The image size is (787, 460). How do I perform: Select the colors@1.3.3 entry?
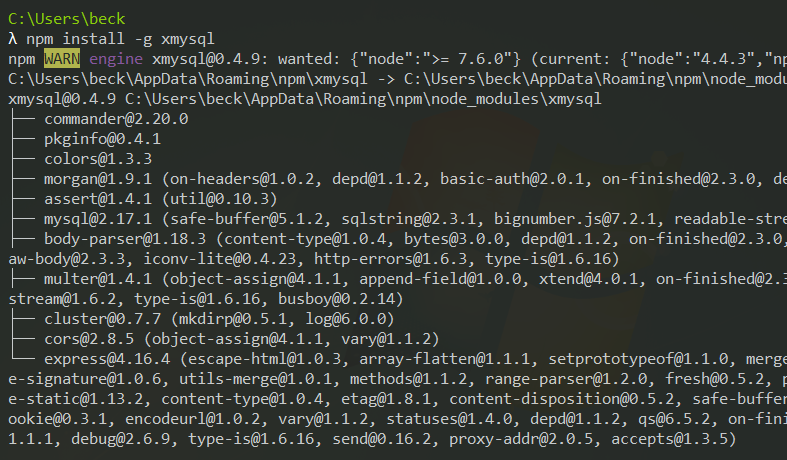(x=97, y=159)
